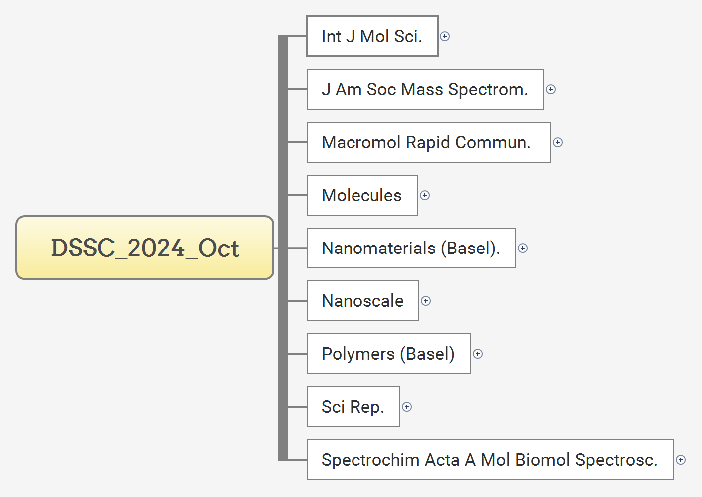Select the DSSC_2024_Oct root node
The height and width of the screenshot is (497, 702).
pos(145,247)
